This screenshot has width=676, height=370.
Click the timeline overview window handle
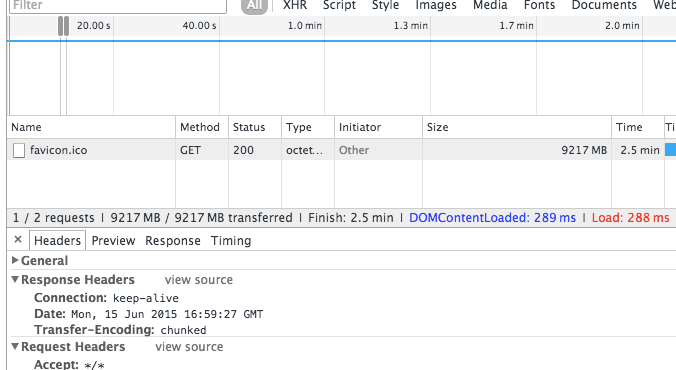(63, 26)
